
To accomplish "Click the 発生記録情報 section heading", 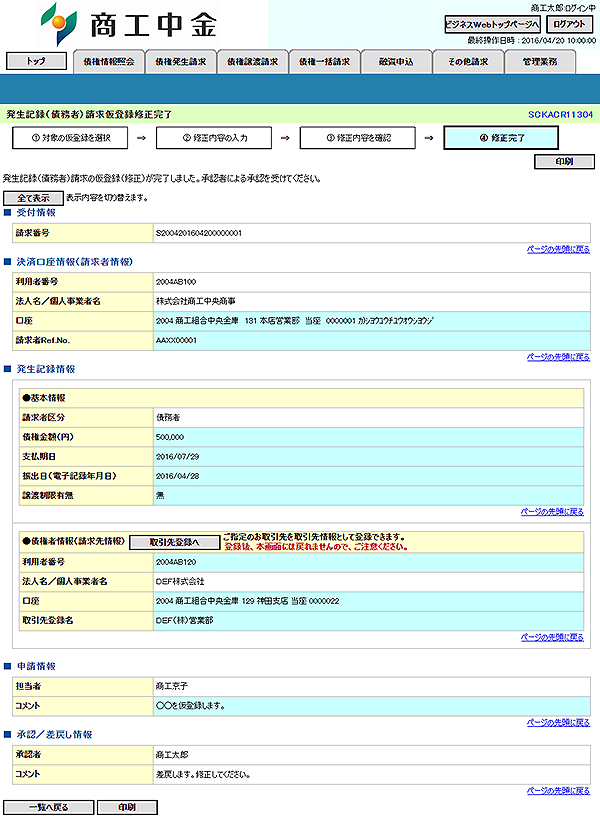I will click(46, 369).
